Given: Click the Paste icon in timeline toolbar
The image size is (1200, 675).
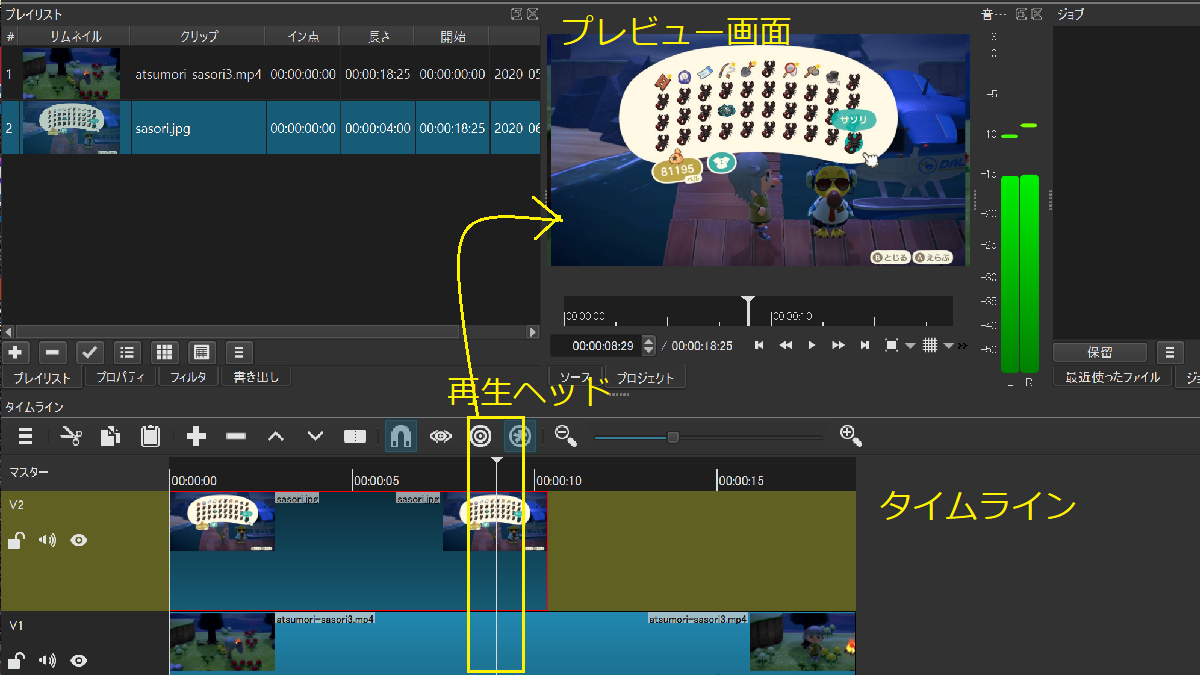Looking at the screenshot, I should 150,436.
